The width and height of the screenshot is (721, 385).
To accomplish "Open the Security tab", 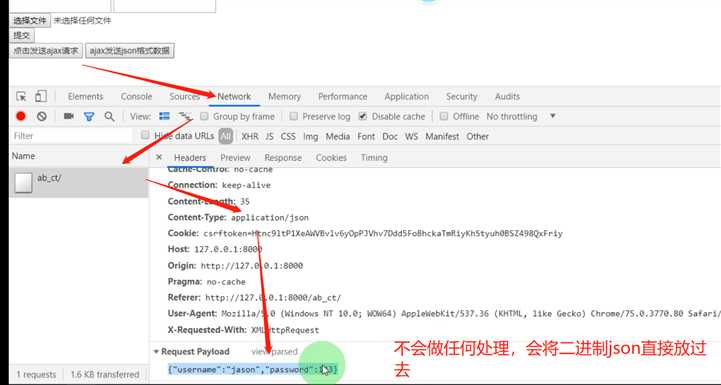I will click(x=462, y=97).
